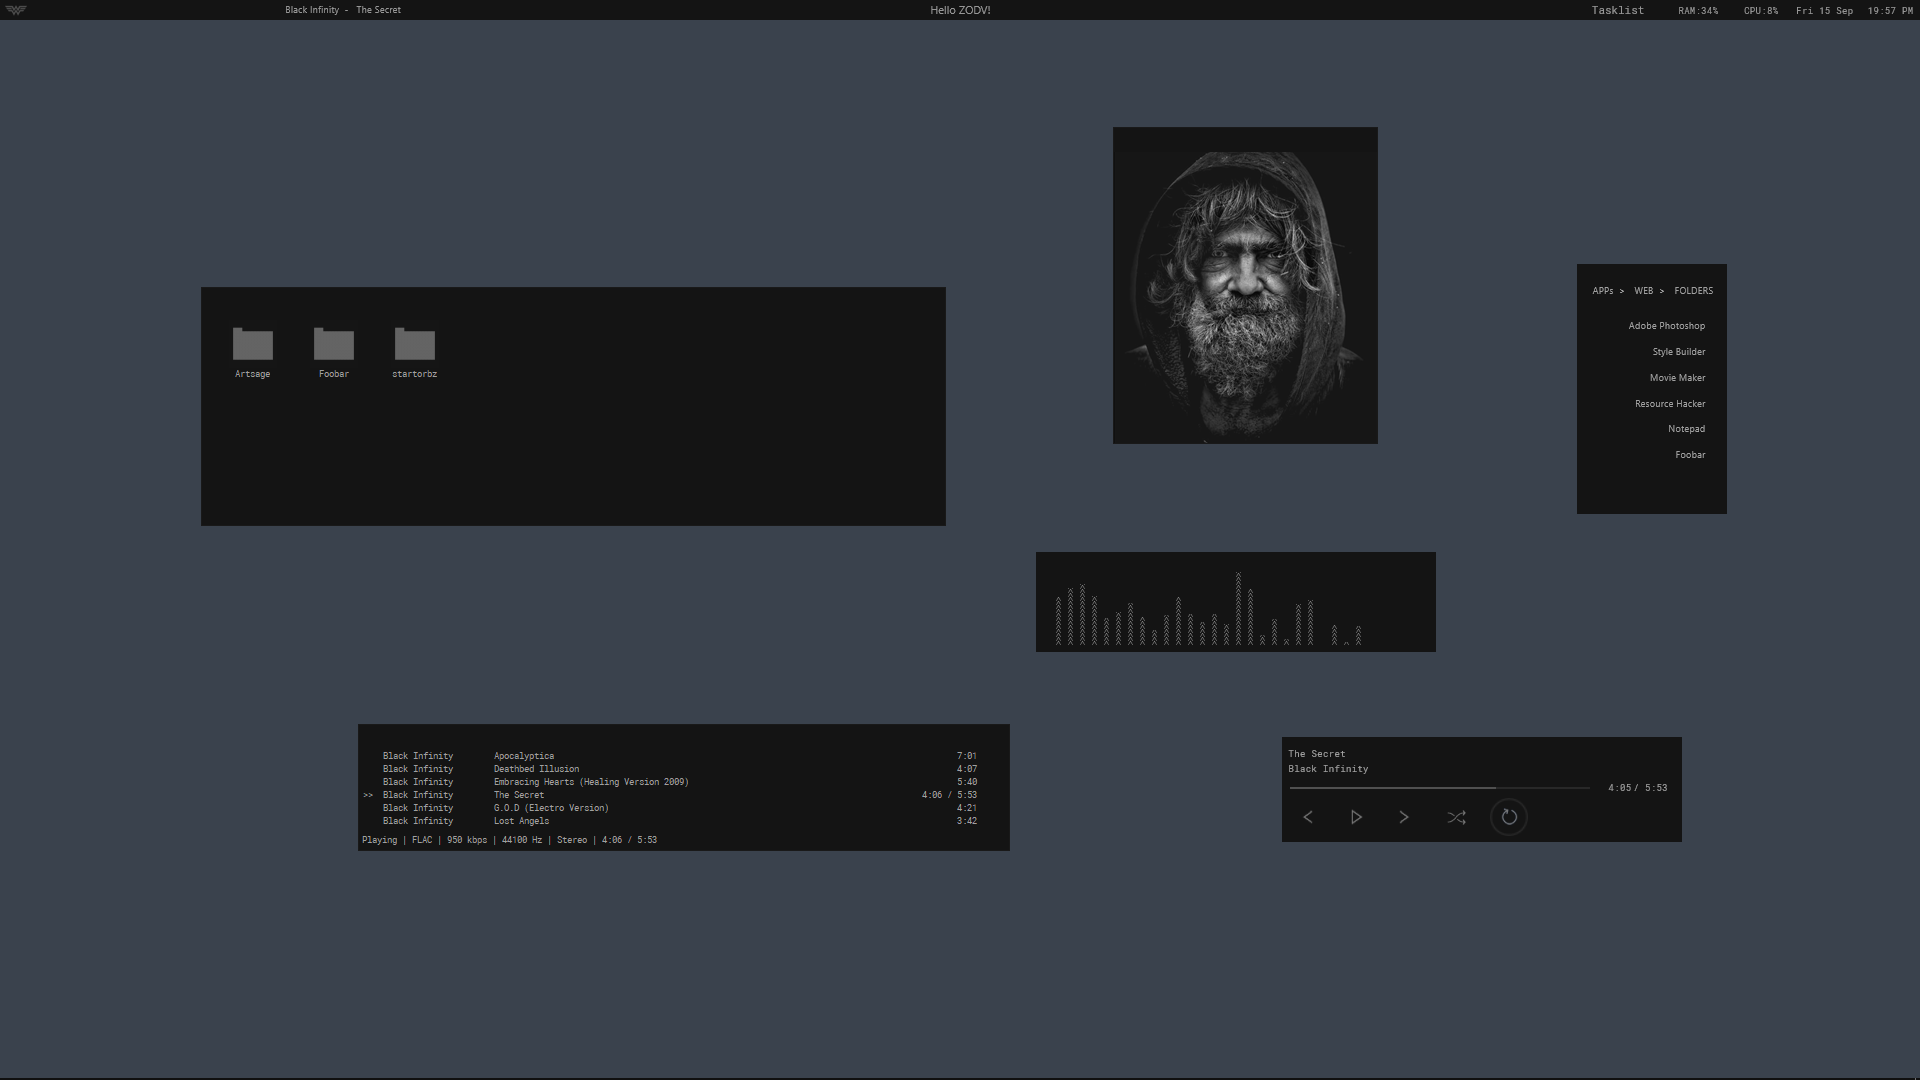The height and width of the screenshot is (1080, 1920).
Task: Click the RAM:34% indicator
Action: [x=1698, y=11]
